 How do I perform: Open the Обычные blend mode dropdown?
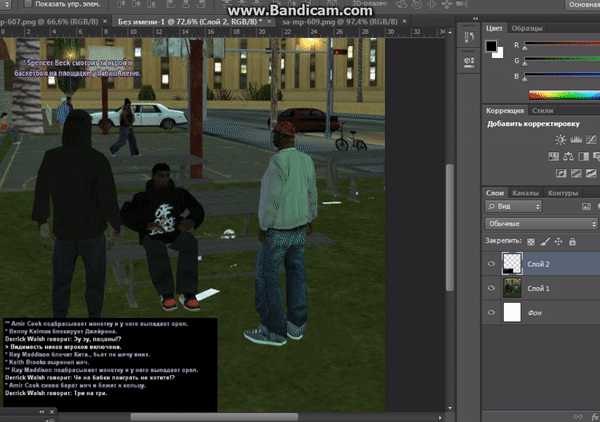[541, 224]
